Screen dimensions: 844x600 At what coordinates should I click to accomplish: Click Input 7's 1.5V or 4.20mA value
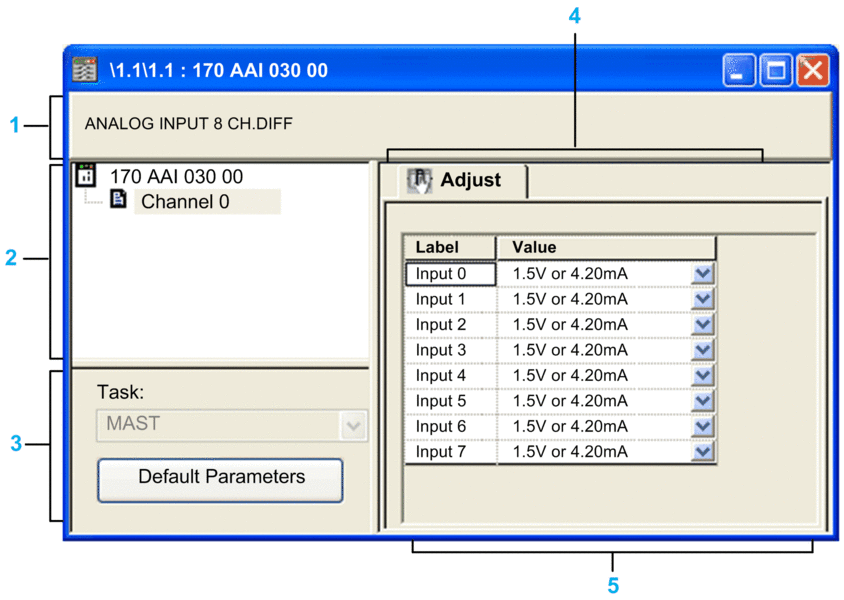[x=570, y=452]
